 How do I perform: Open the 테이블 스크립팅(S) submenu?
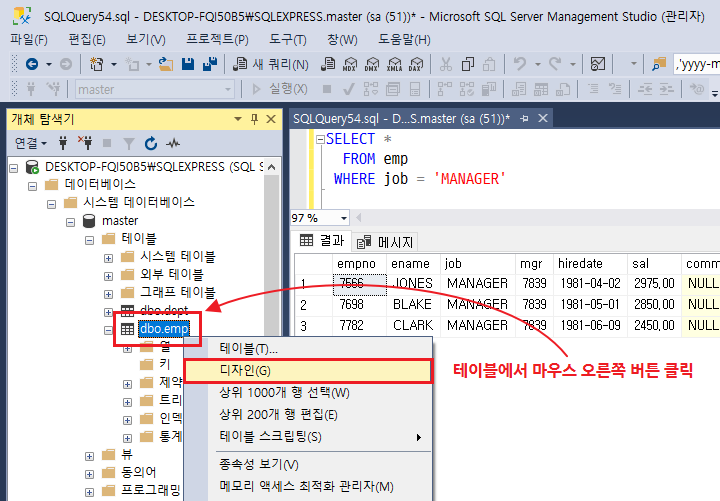pos(308,437)
